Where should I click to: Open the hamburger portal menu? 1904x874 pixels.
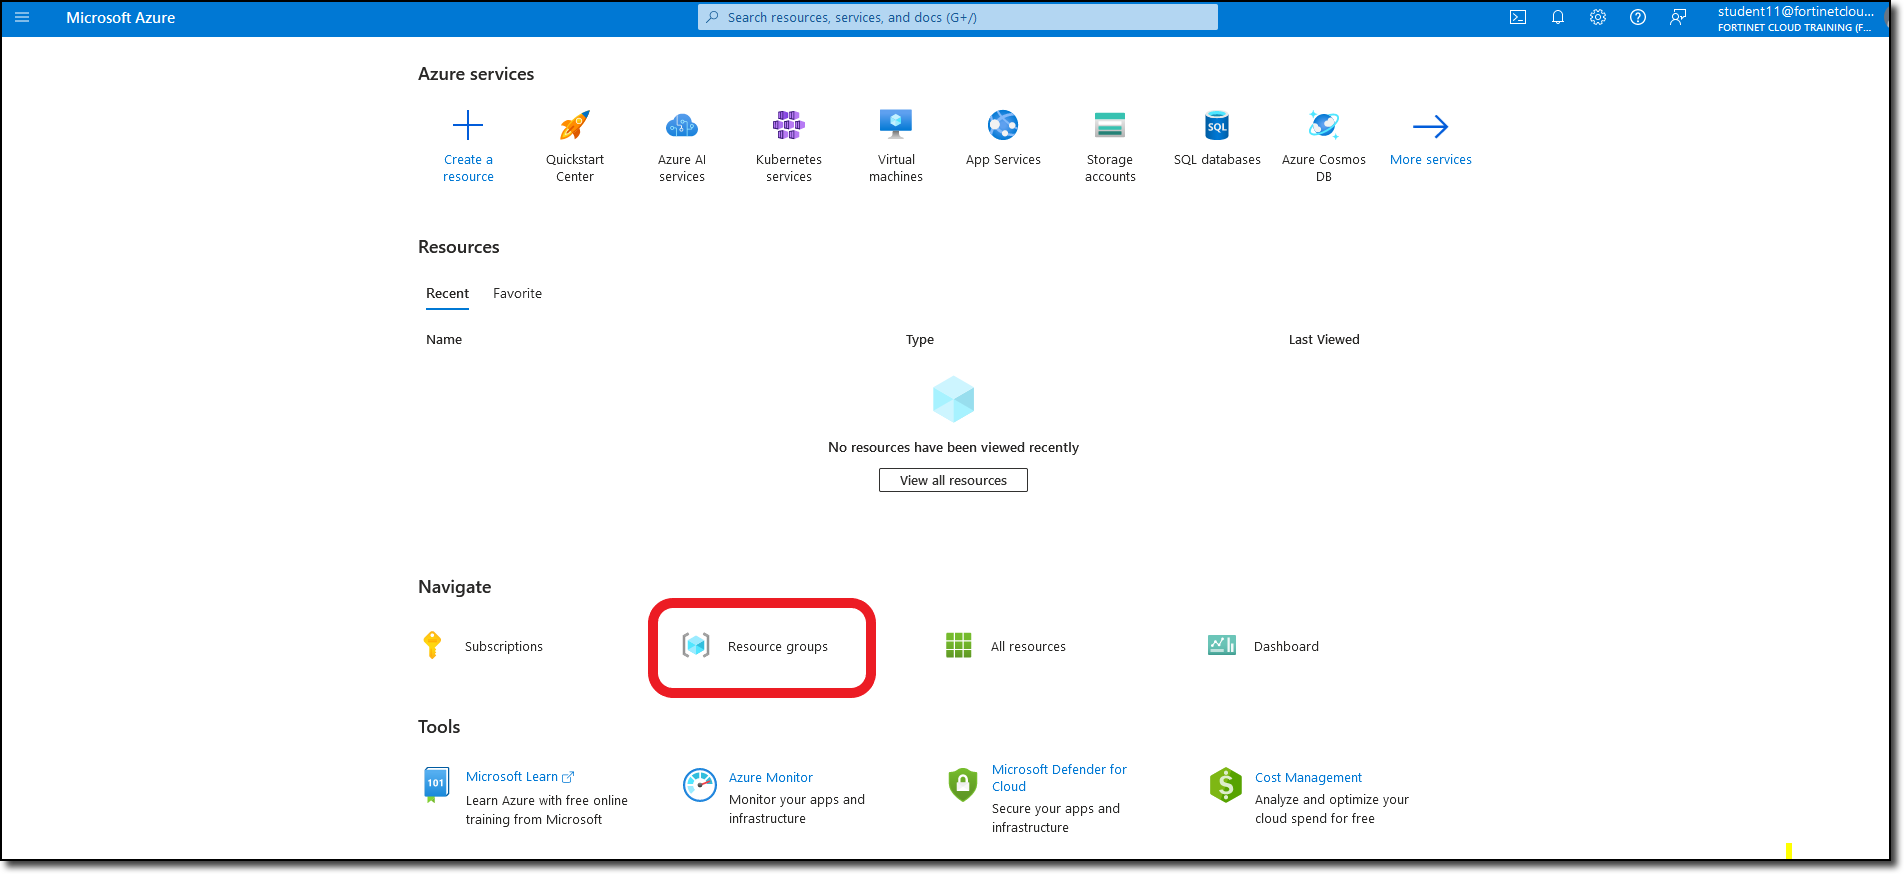[22, 18]
